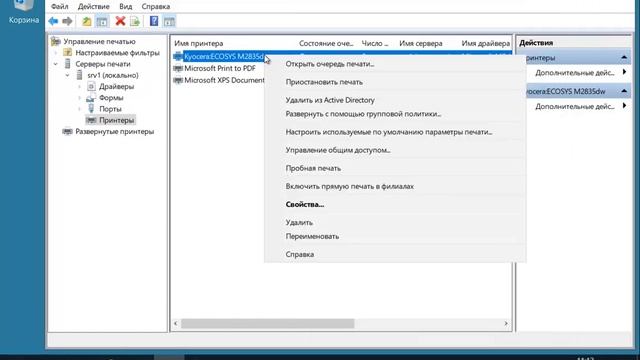Click the Up one level folder icon

click(x=87, y=21)
